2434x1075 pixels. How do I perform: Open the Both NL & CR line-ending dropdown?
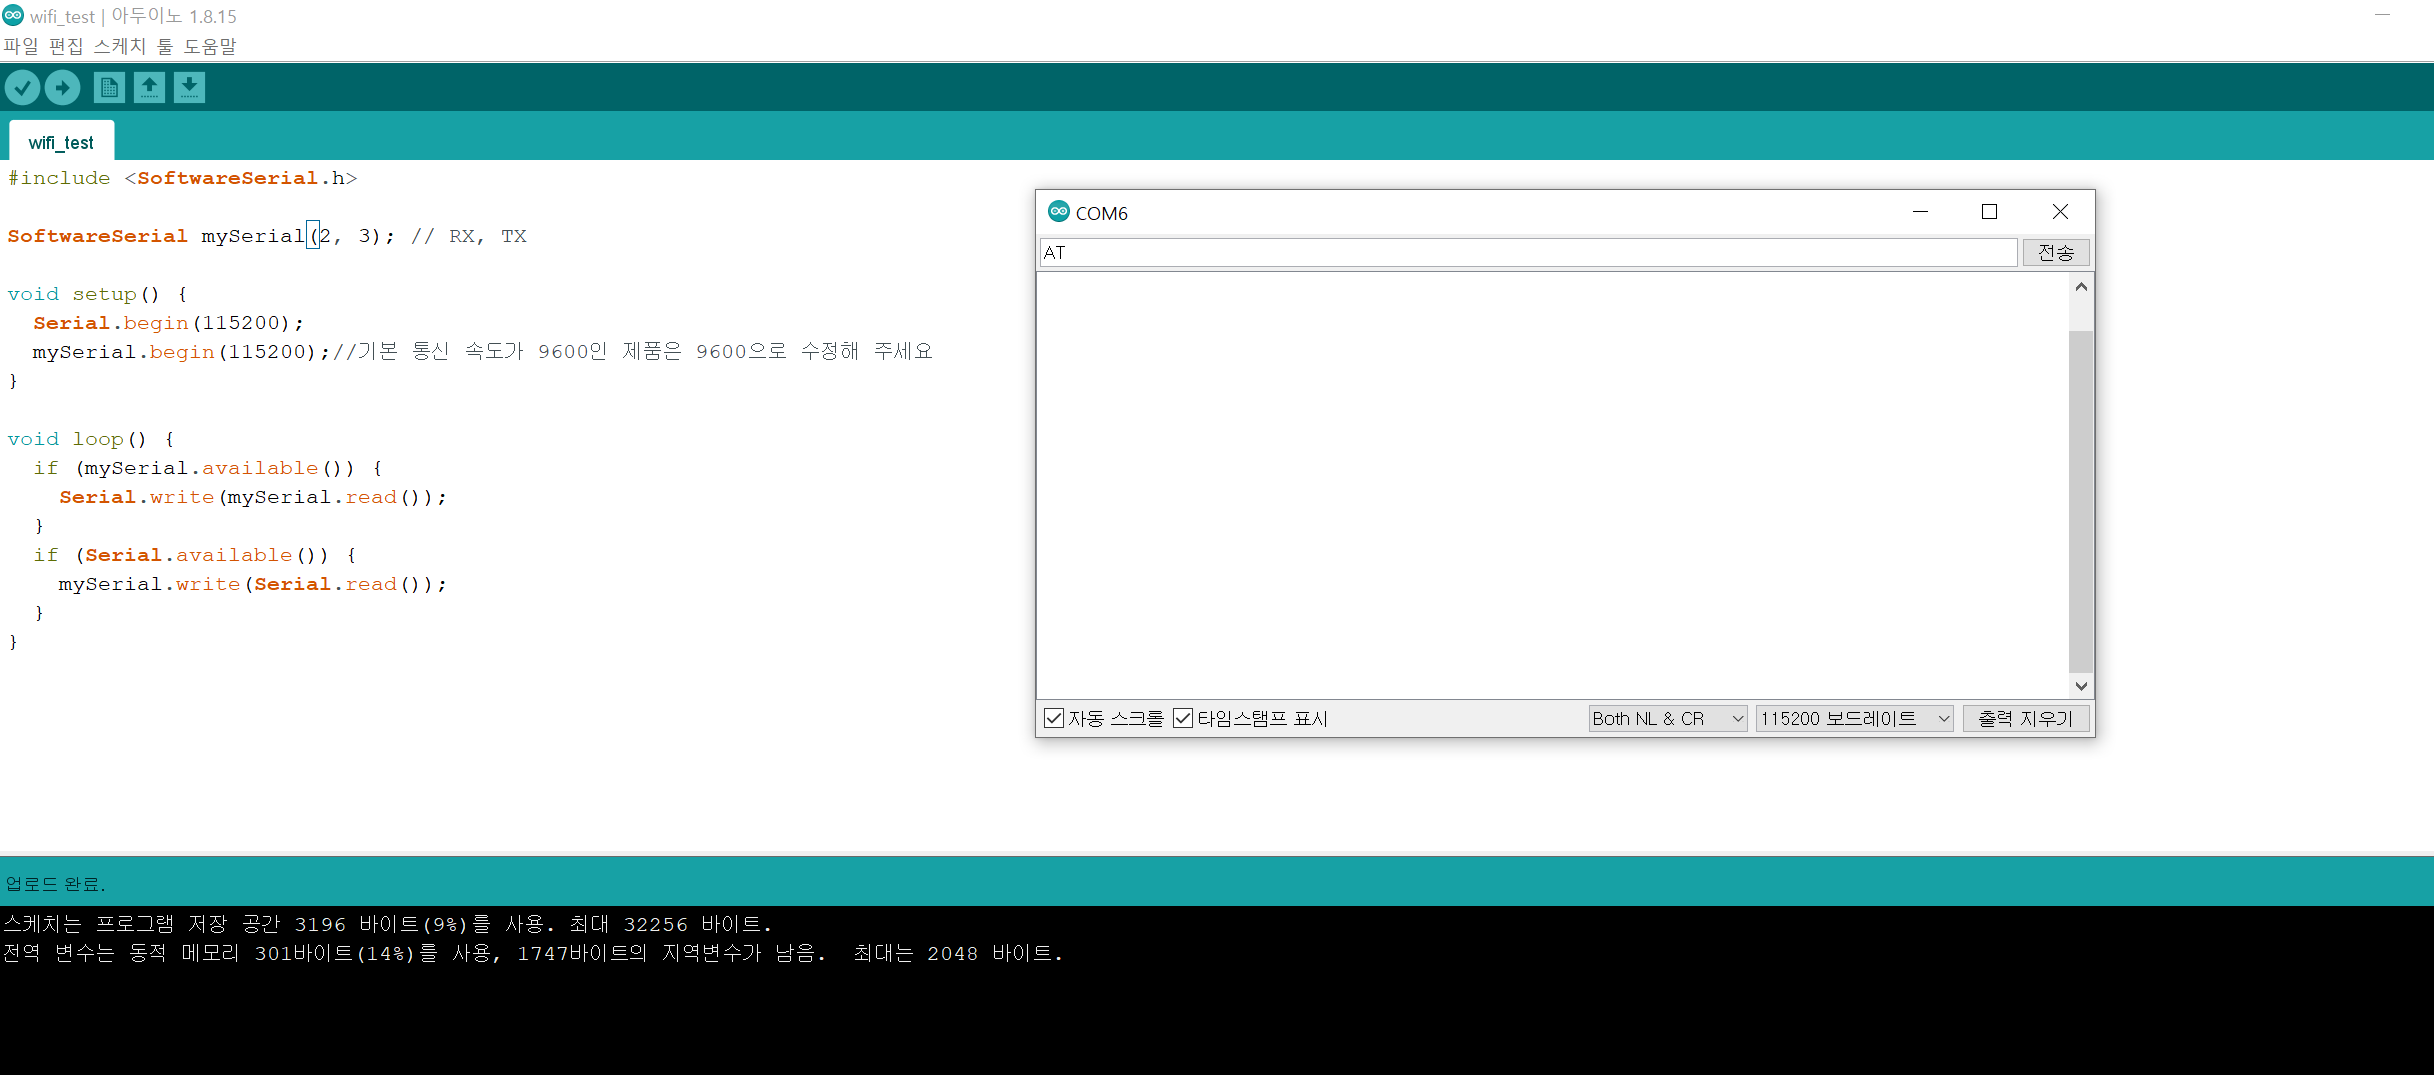[1668, 718]
